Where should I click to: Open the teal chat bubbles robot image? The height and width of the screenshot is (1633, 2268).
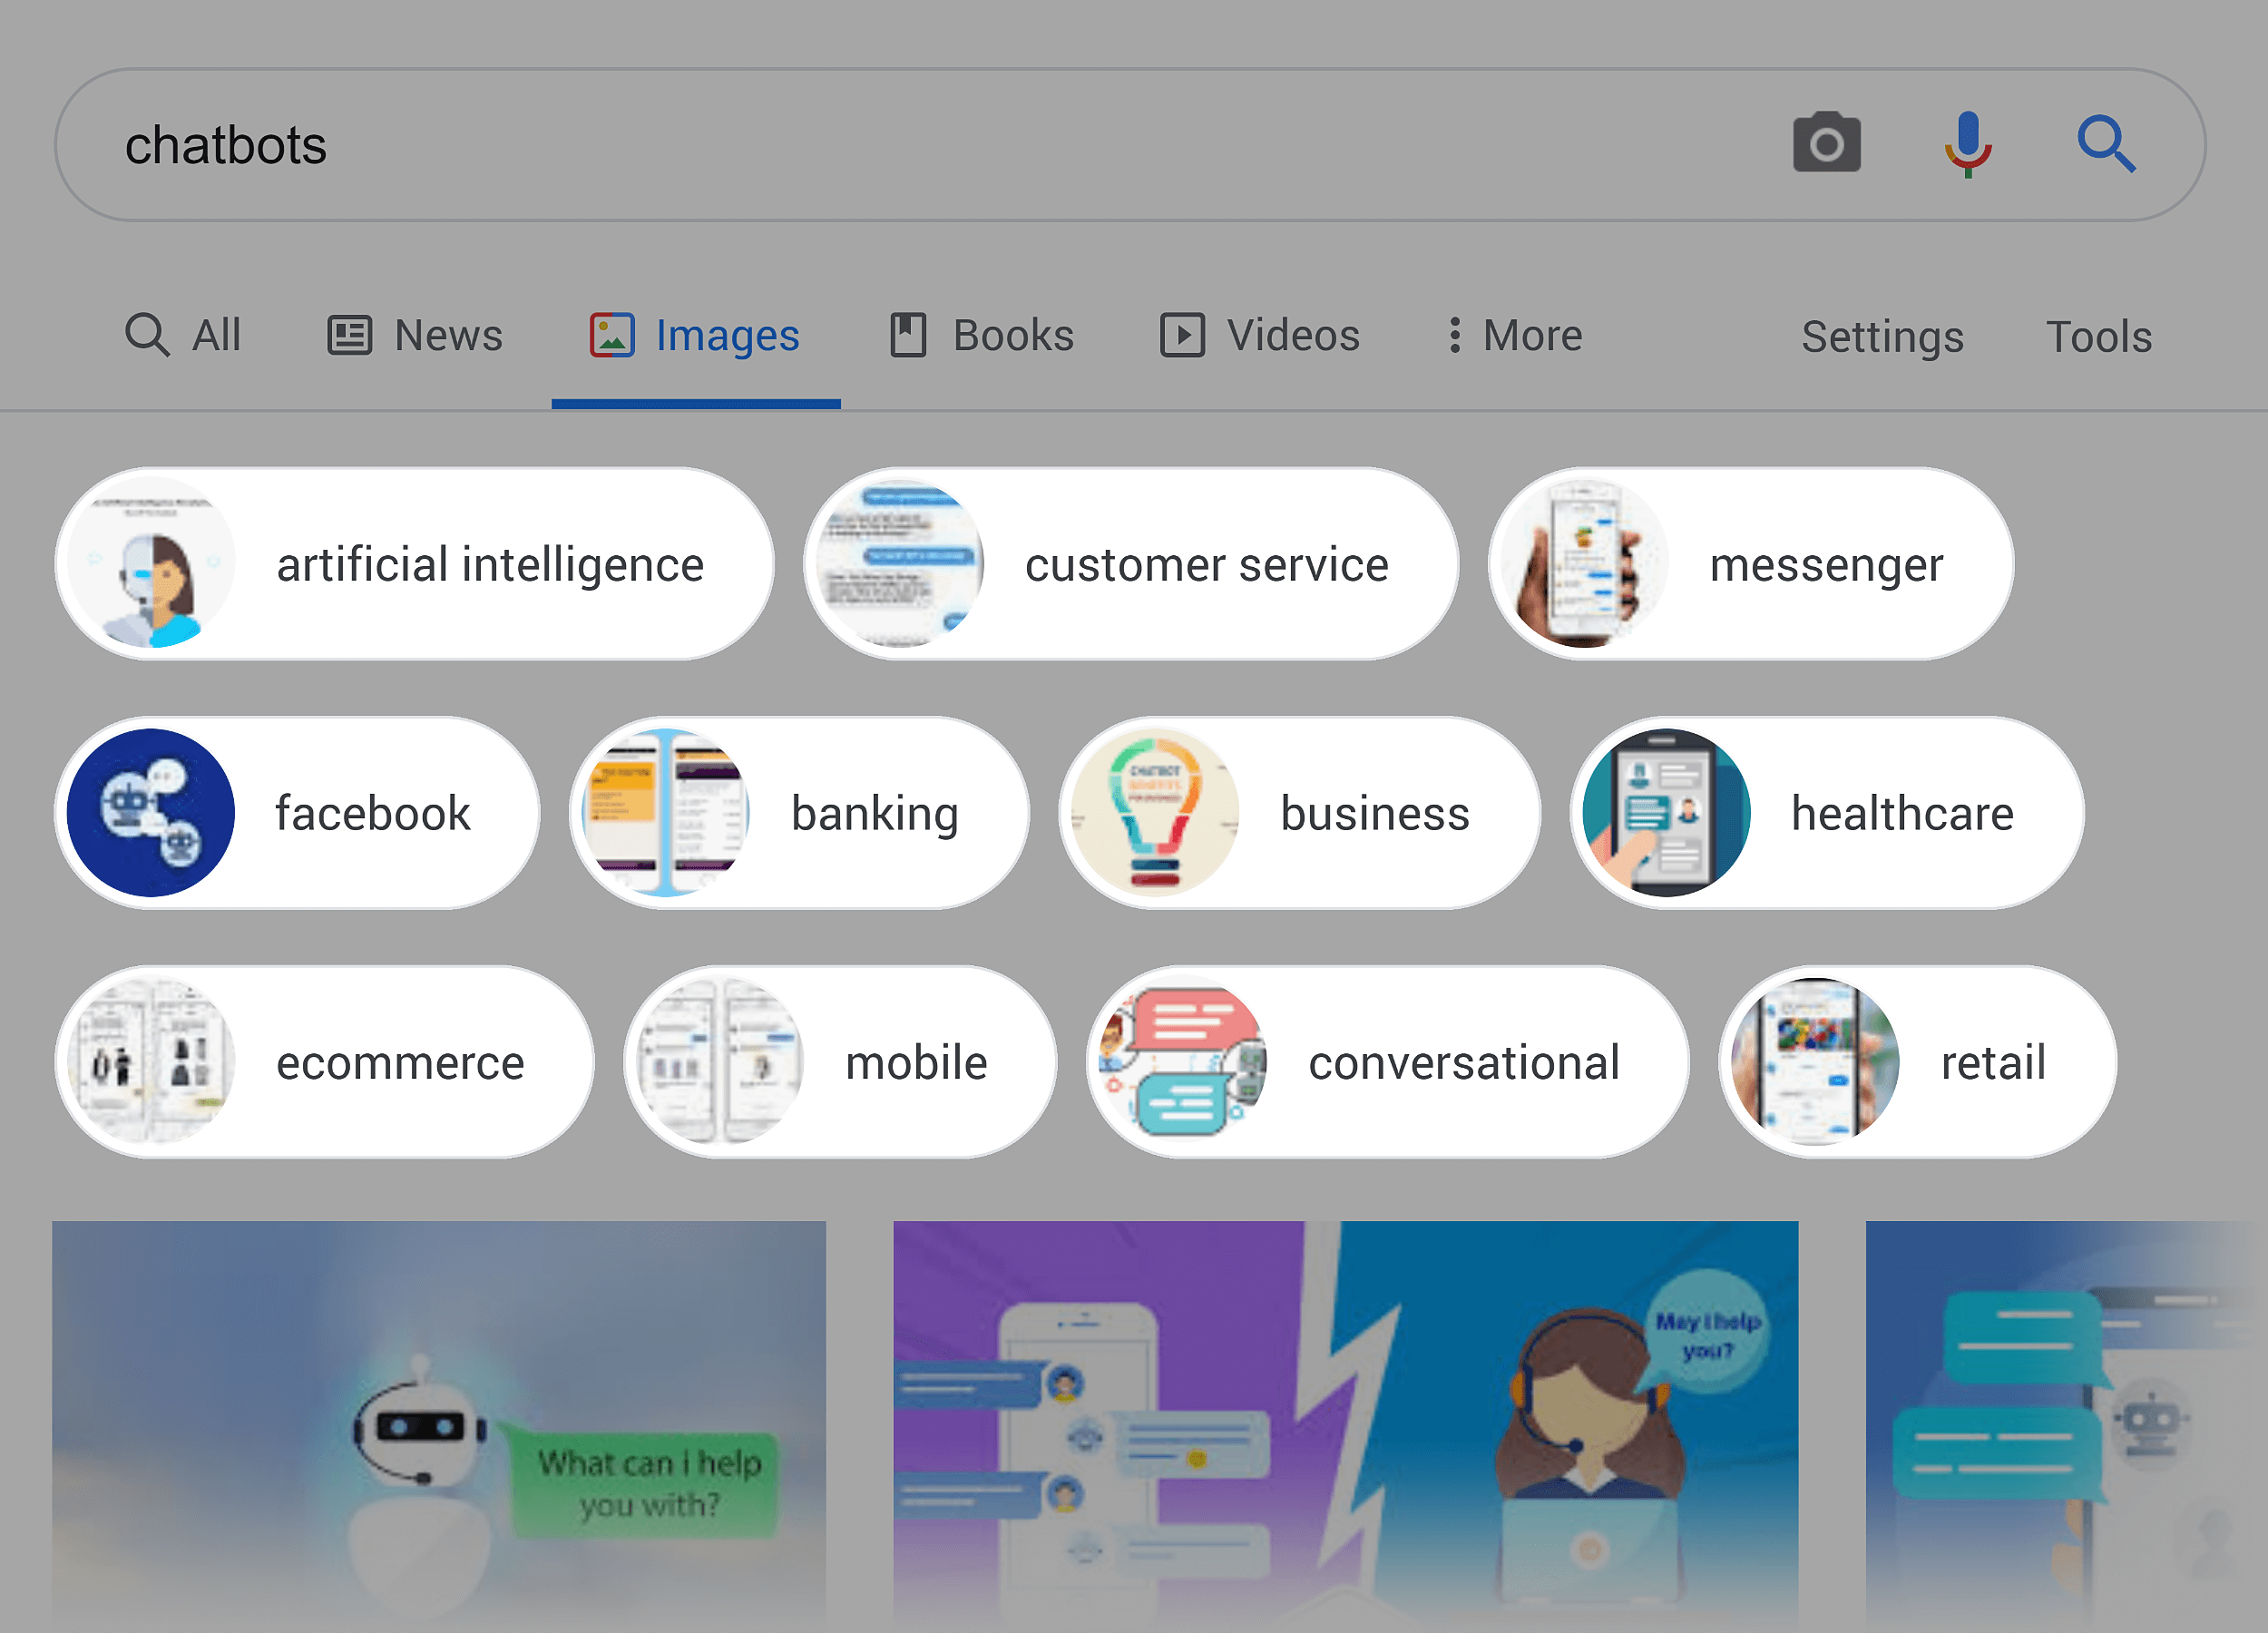[x=2066, y=1426]
